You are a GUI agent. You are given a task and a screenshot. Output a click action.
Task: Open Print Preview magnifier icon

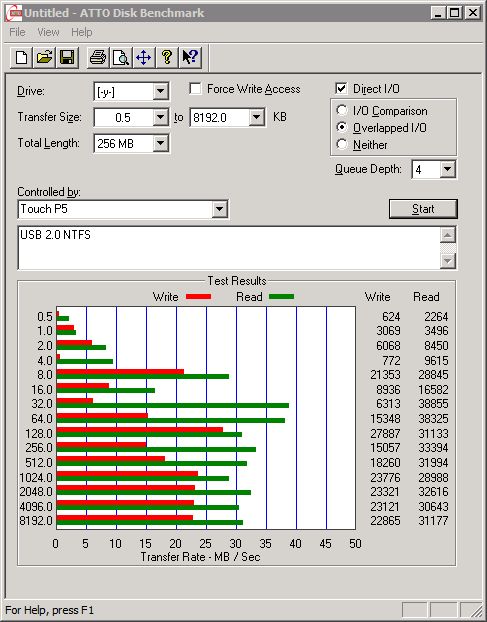[121, 58]
